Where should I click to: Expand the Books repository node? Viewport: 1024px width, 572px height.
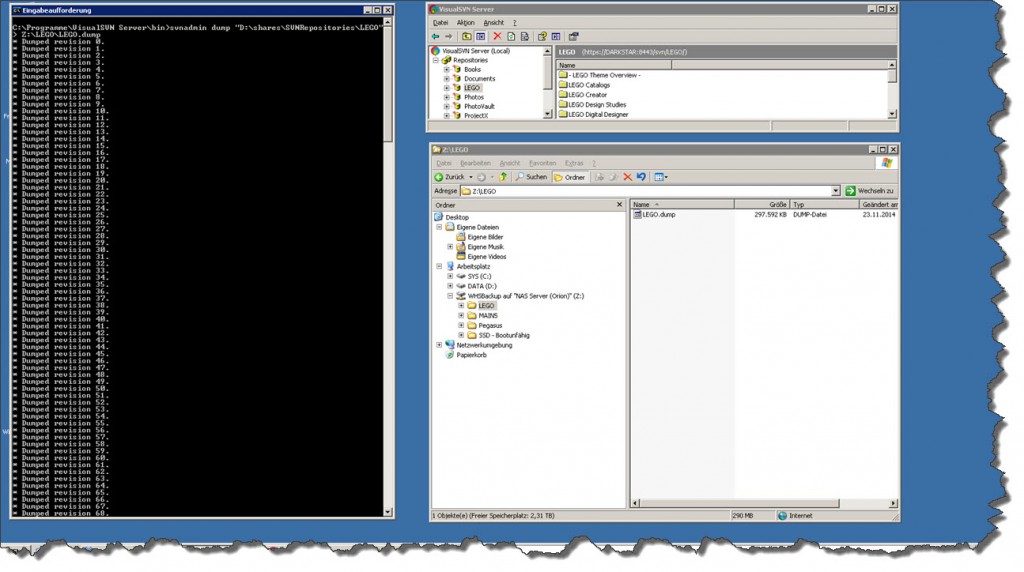(x=447, y=69)
